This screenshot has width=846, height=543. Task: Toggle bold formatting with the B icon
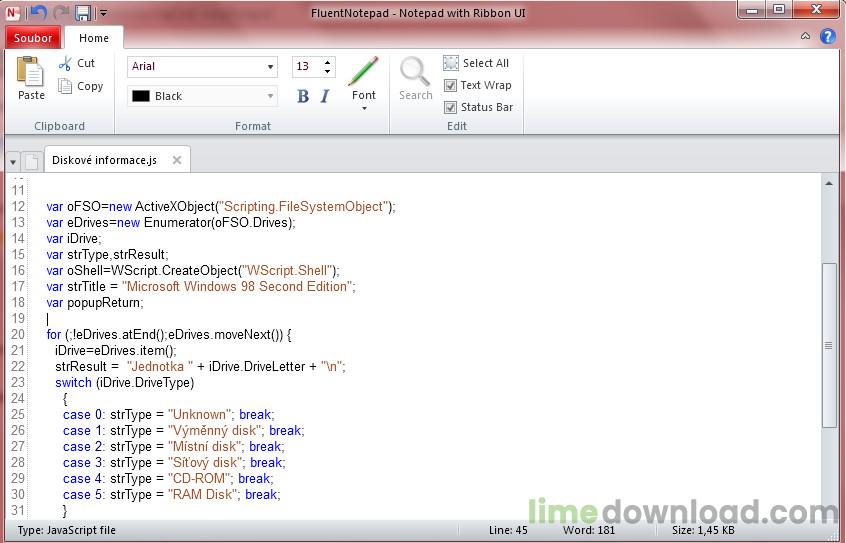[x=303, y=96]
